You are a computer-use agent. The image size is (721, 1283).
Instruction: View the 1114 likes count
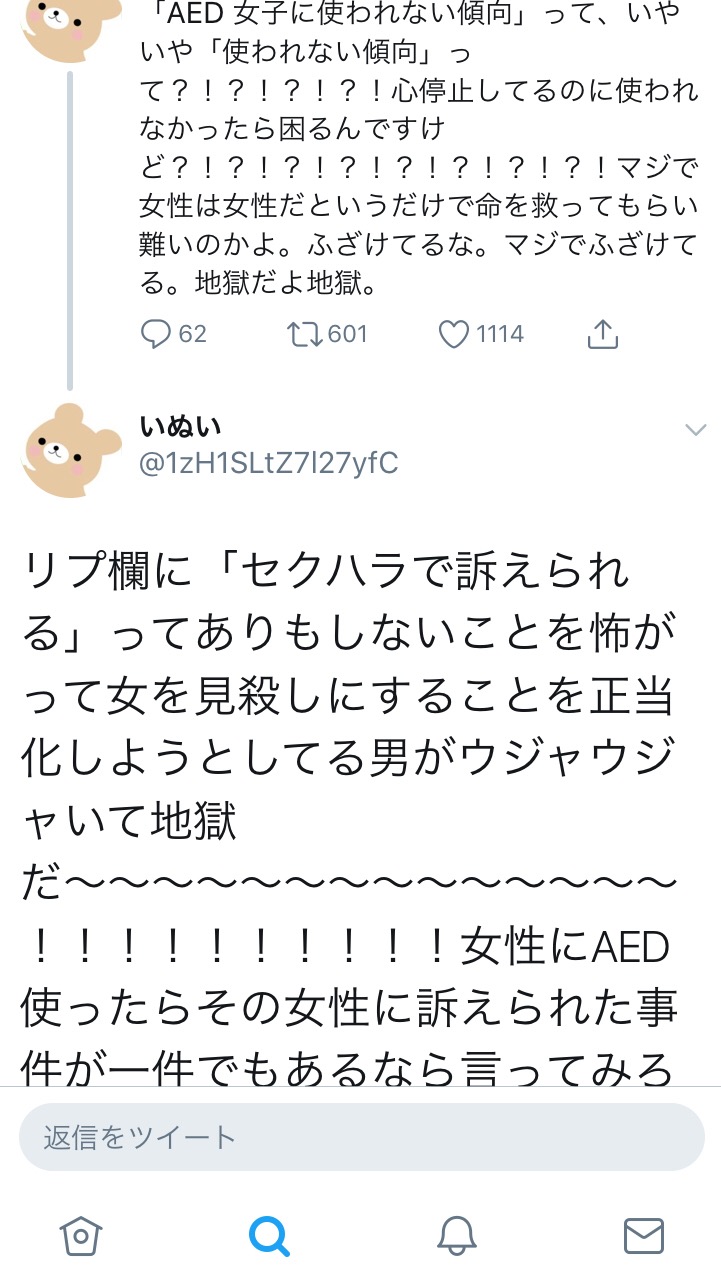[x=500, y=334]
